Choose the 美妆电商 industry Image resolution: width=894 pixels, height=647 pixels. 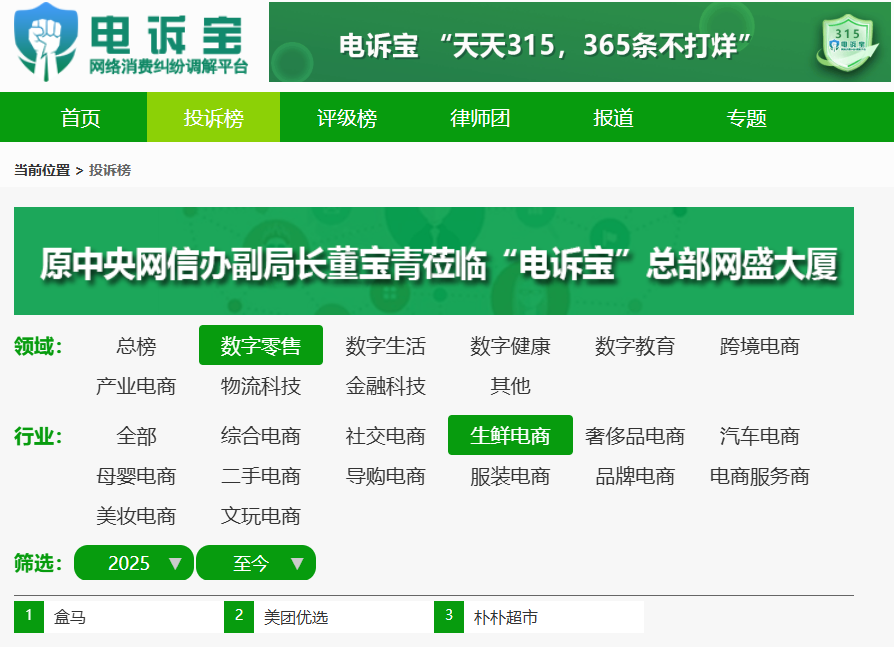coord(136,516)
